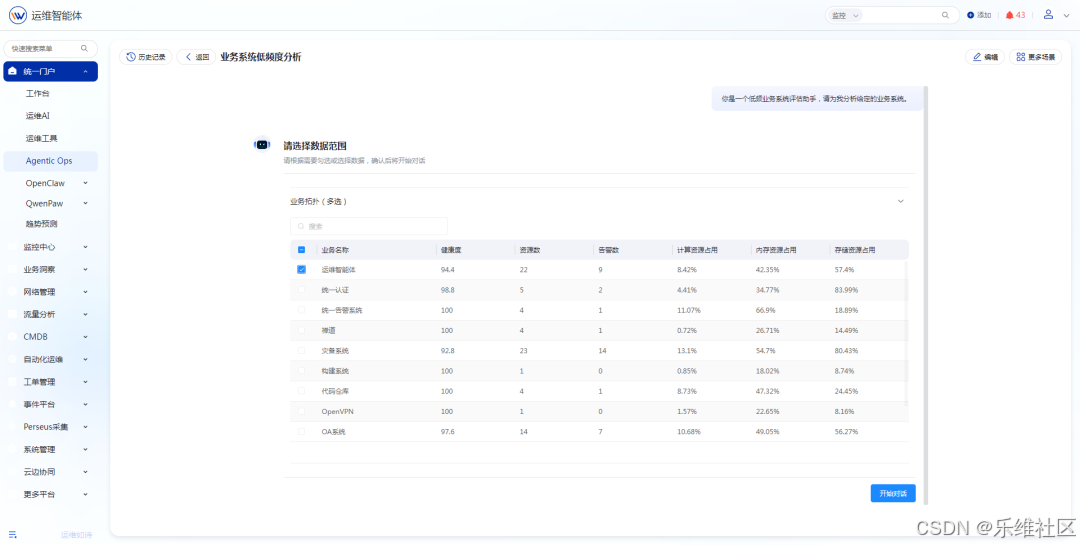Check the 构建系统 row checkbox
1080x545 pixels.
coord(302,371)
